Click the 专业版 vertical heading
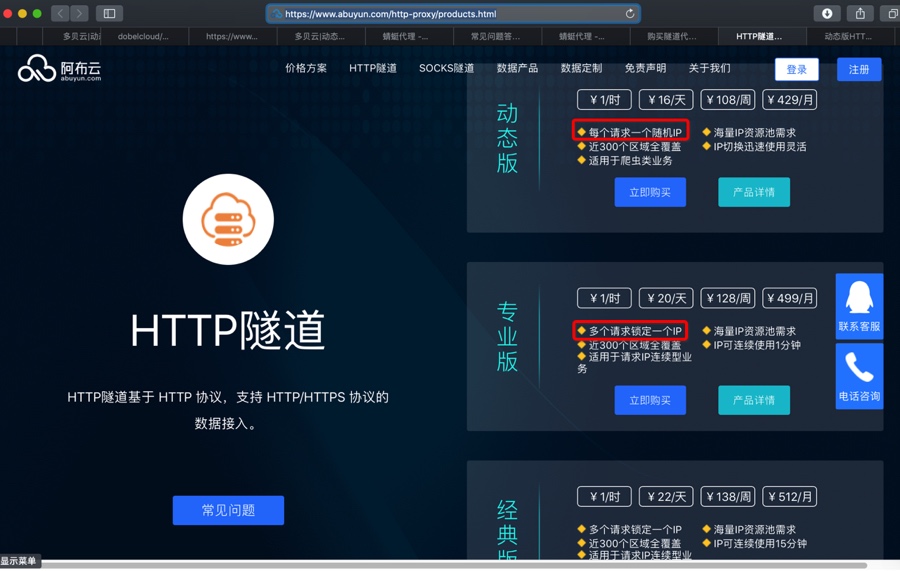This screenshot has height=571, width=900. pyautogui.click(x=507, y=337)
